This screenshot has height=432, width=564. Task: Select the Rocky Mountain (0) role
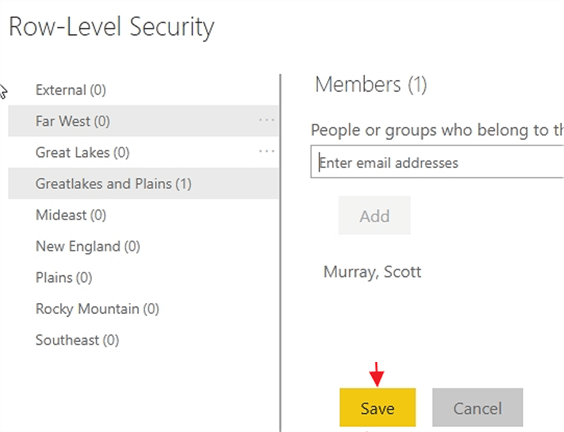click(143, 309)
